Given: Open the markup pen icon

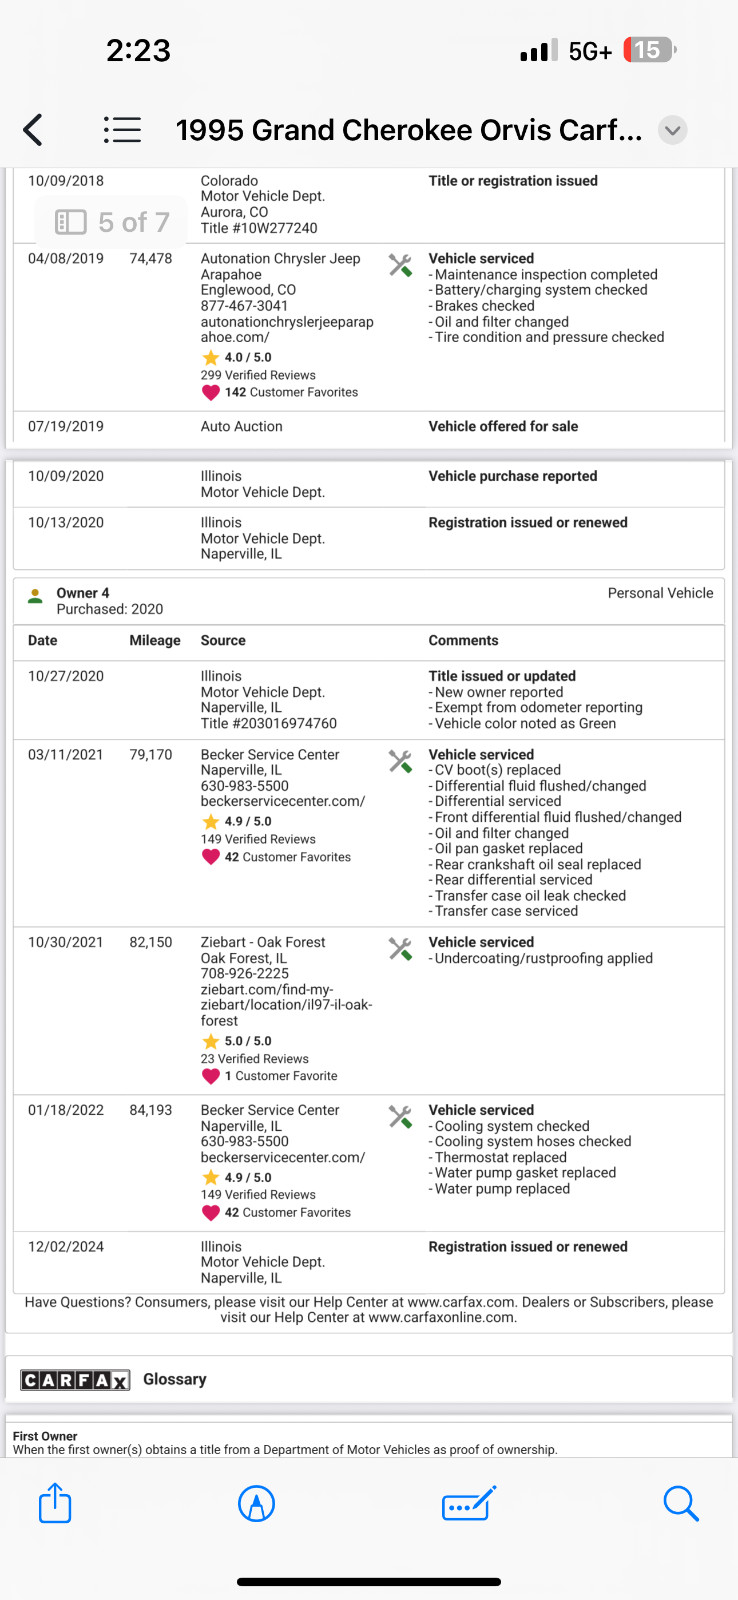Looking at the screenshot, I should pos(256,1503).
